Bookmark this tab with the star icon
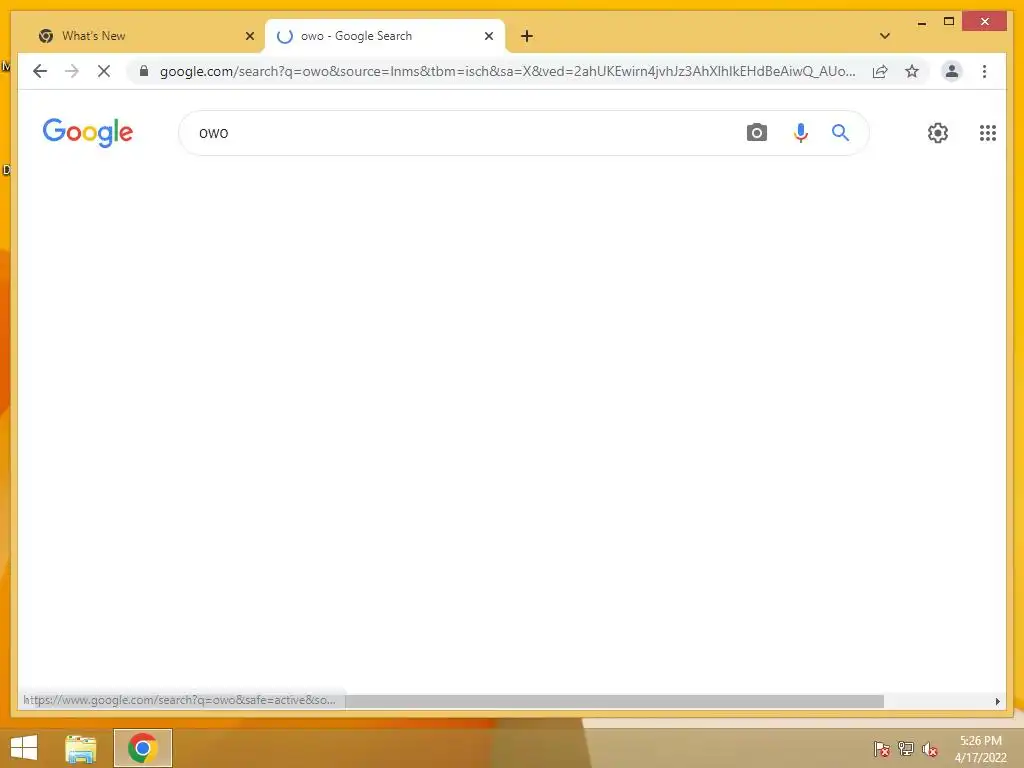This screenshot has height=768, width=1024. coord(912,71)
